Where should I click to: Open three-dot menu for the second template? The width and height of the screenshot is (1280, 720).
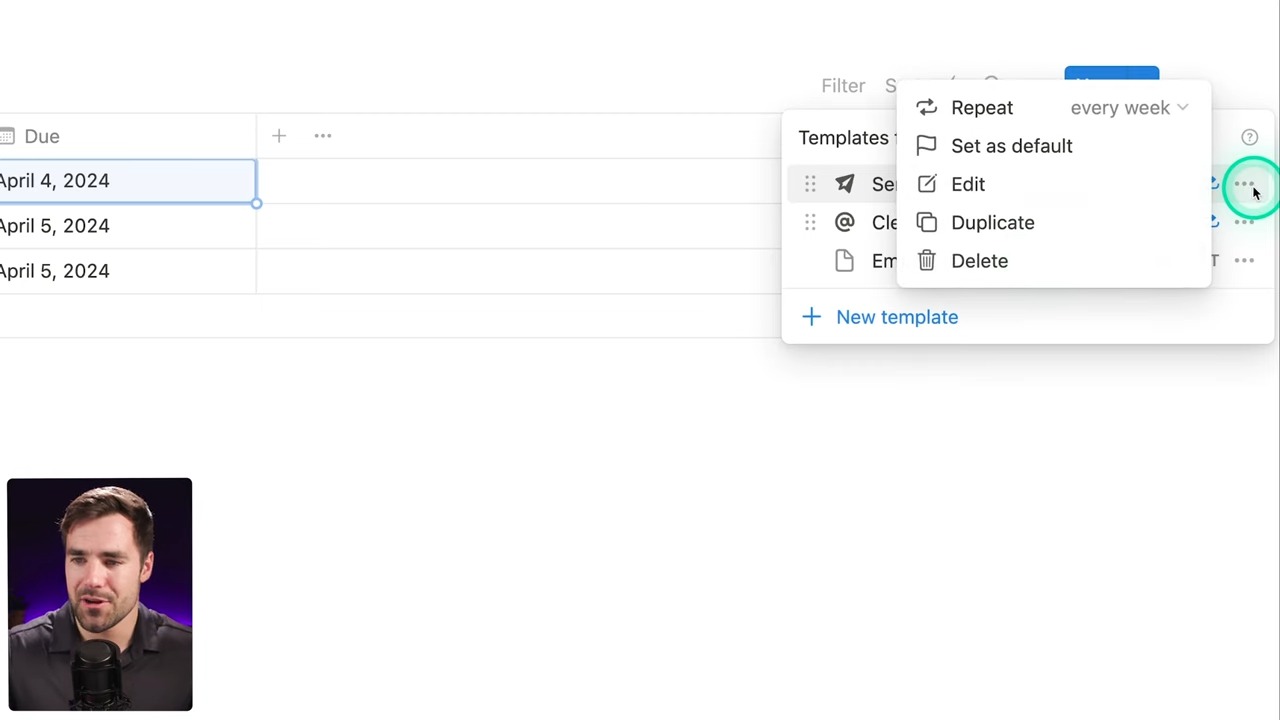coord(1244,222)
